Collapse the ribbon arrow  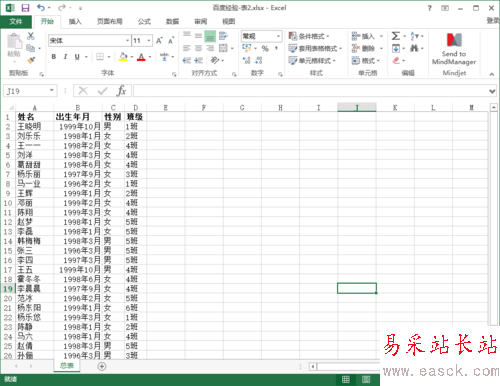[x=492, y=74]
